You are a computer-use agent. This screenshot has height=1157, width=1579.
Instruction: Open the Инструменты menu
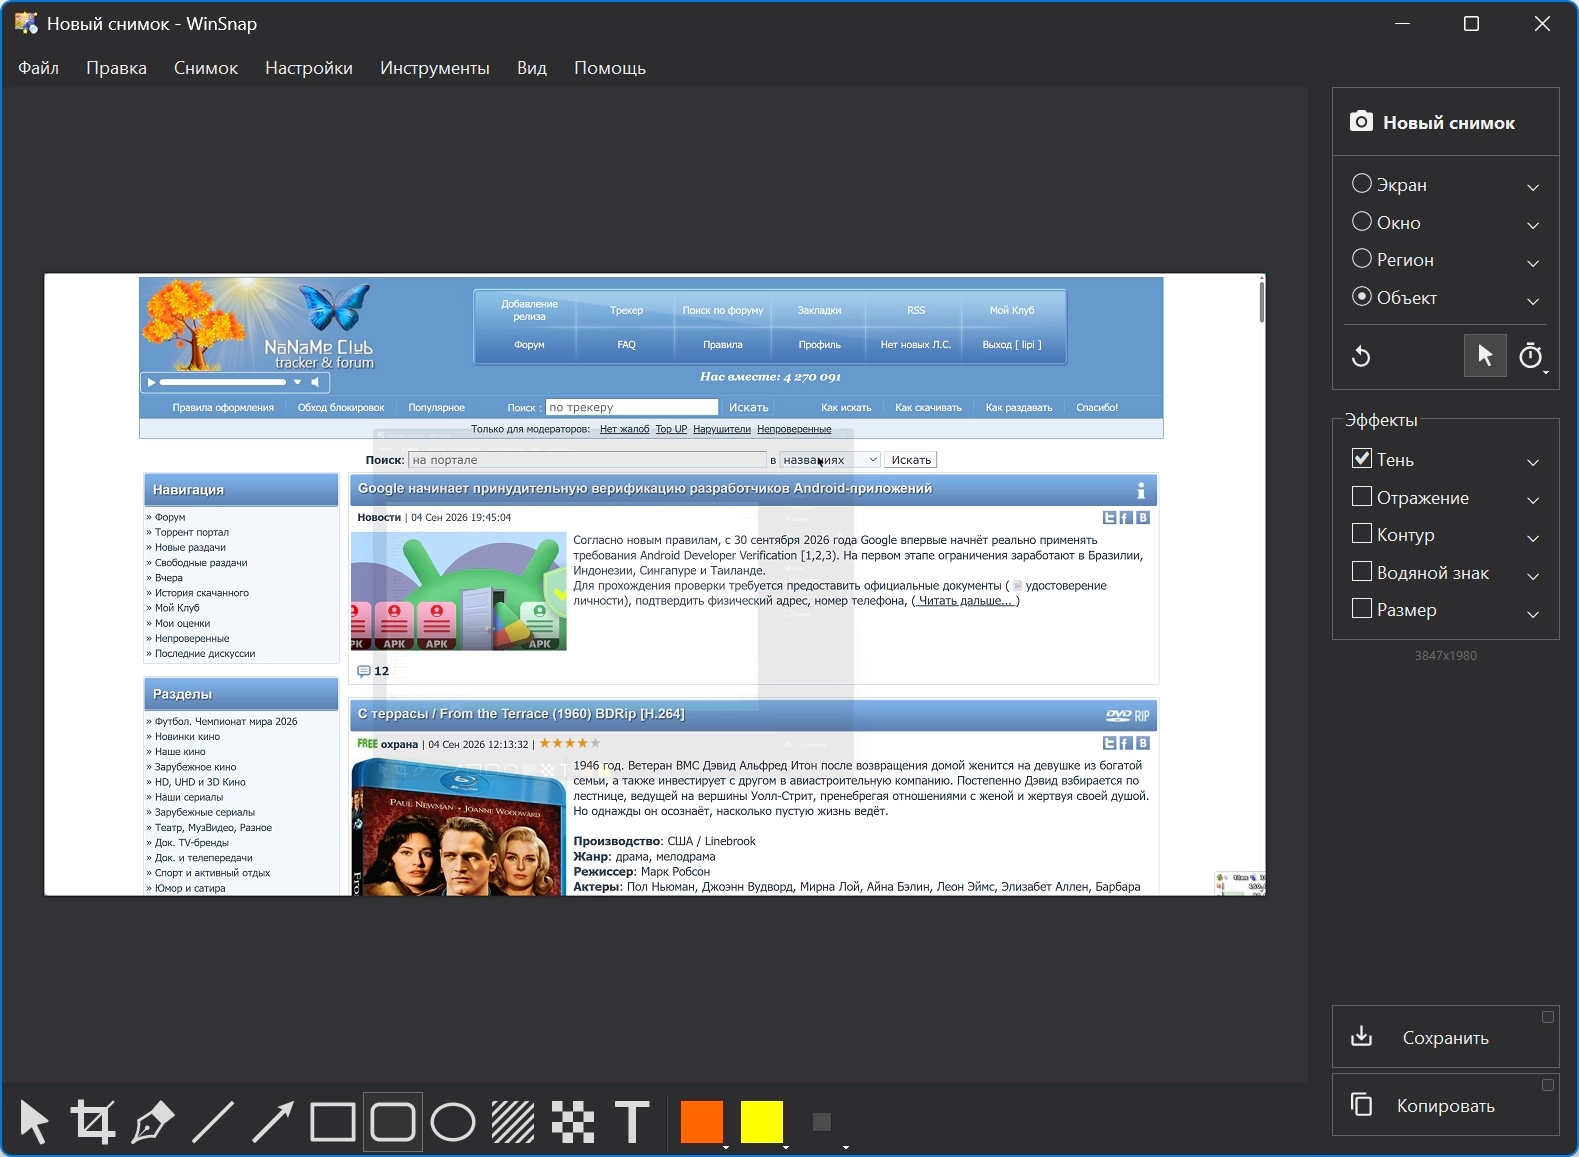pos(435,68)
